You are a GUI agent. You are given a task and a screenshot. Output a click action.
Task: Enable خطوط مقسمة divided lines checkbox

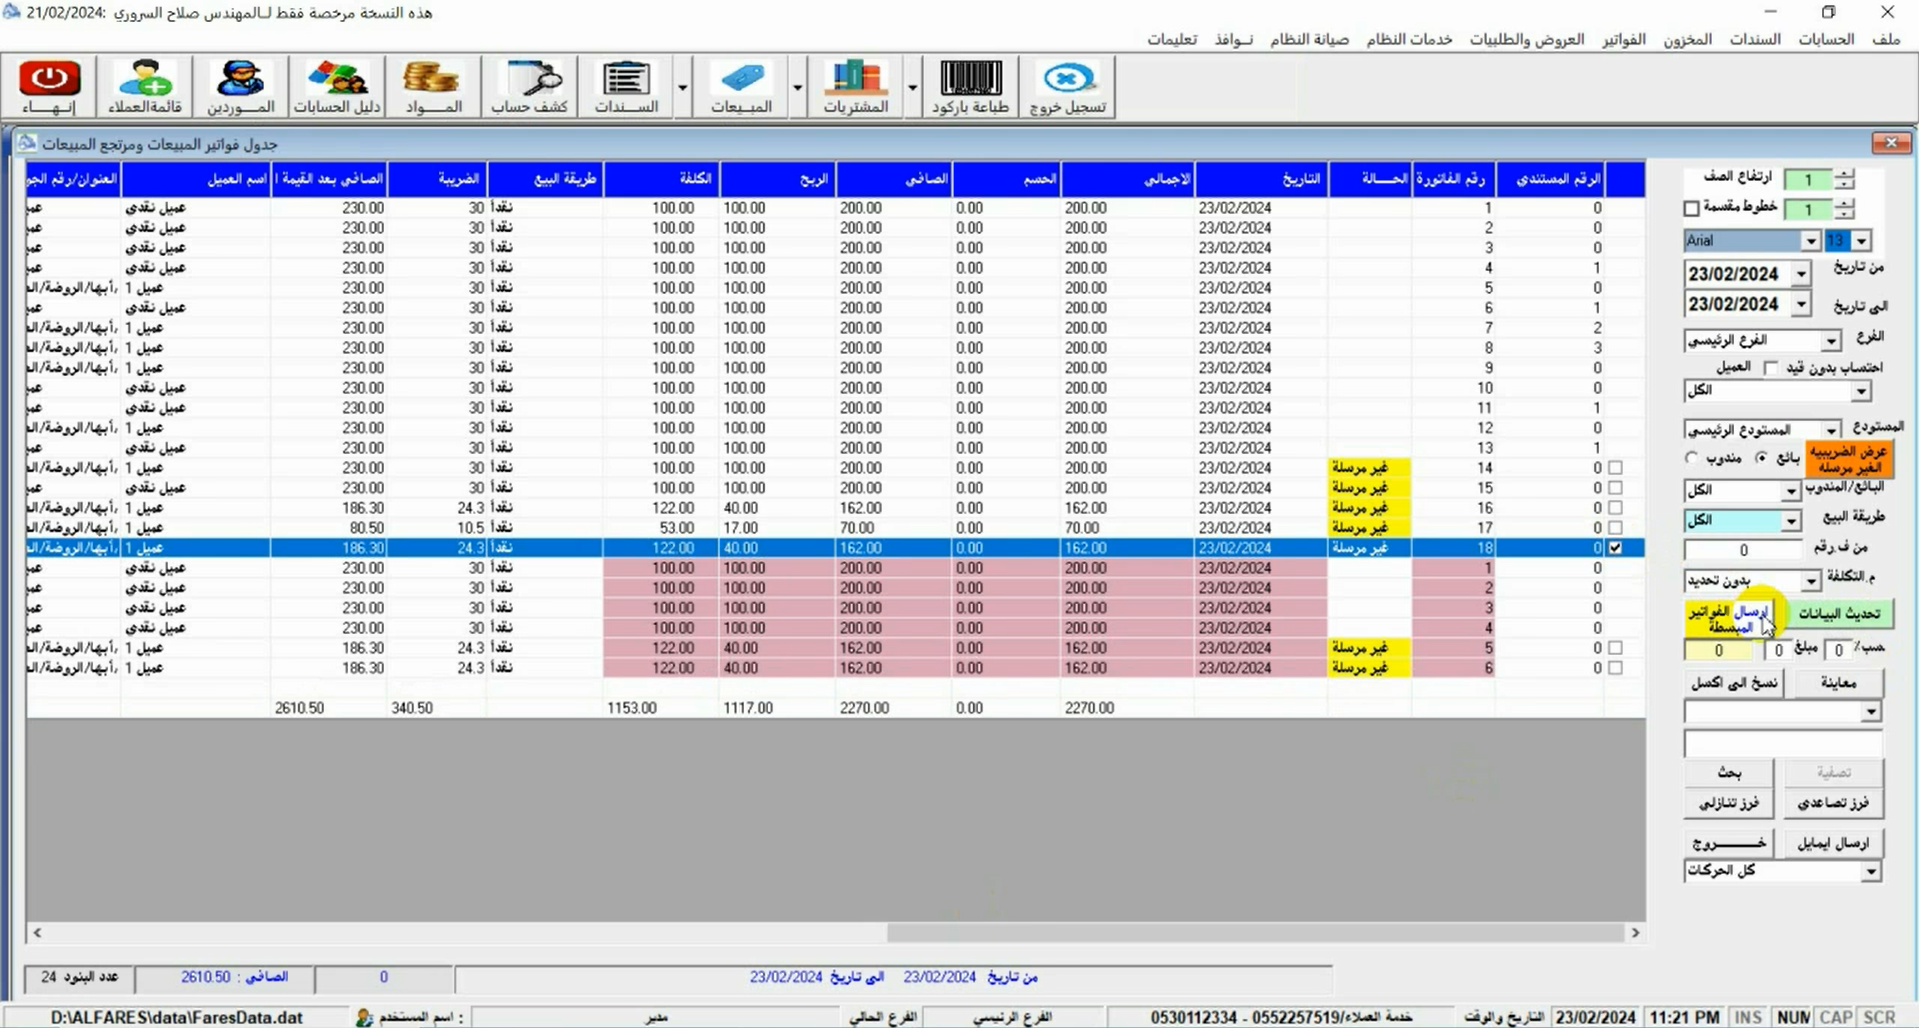(1691, 208)
